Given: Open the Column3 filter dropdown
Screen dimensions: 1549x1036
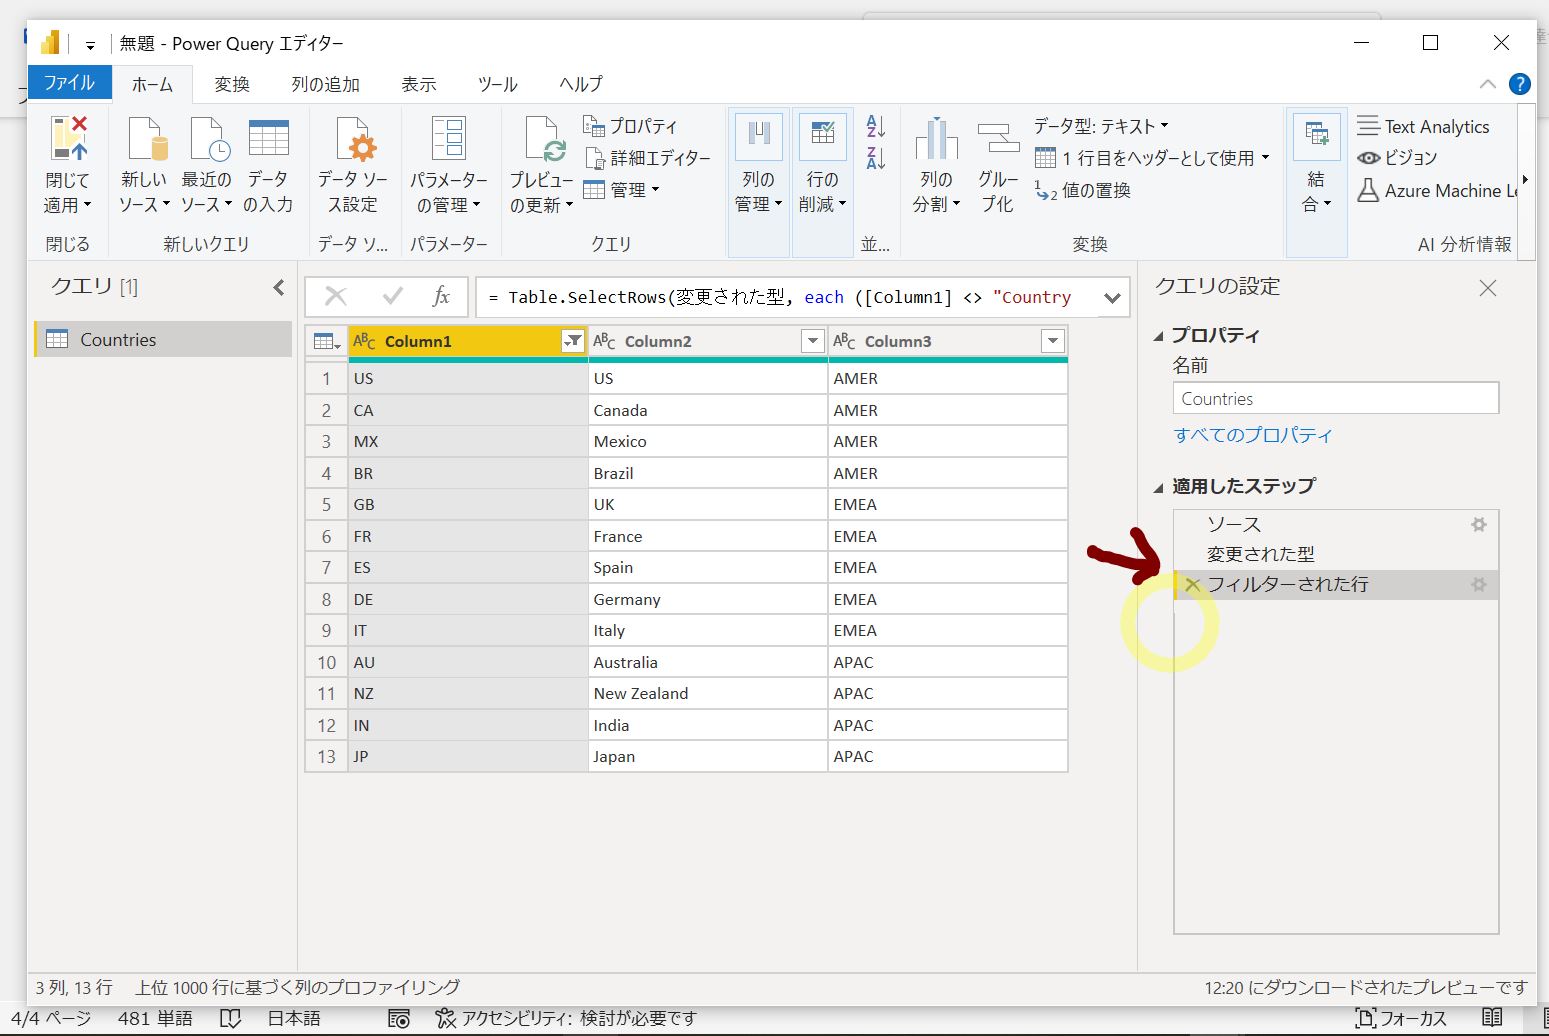Looking at the screenshot, I should (x=1053, y=341).
